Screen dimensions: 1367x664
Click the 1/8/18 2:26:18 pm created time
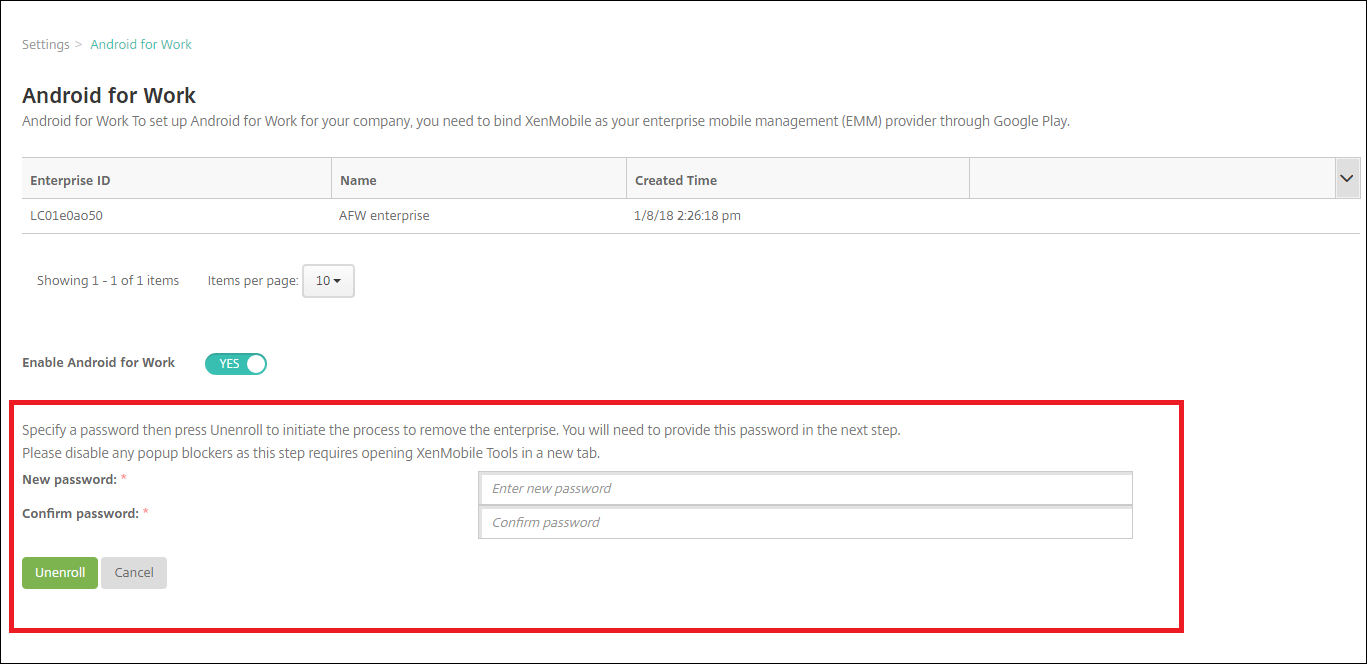pyautogui.click(x=688, y=216)
